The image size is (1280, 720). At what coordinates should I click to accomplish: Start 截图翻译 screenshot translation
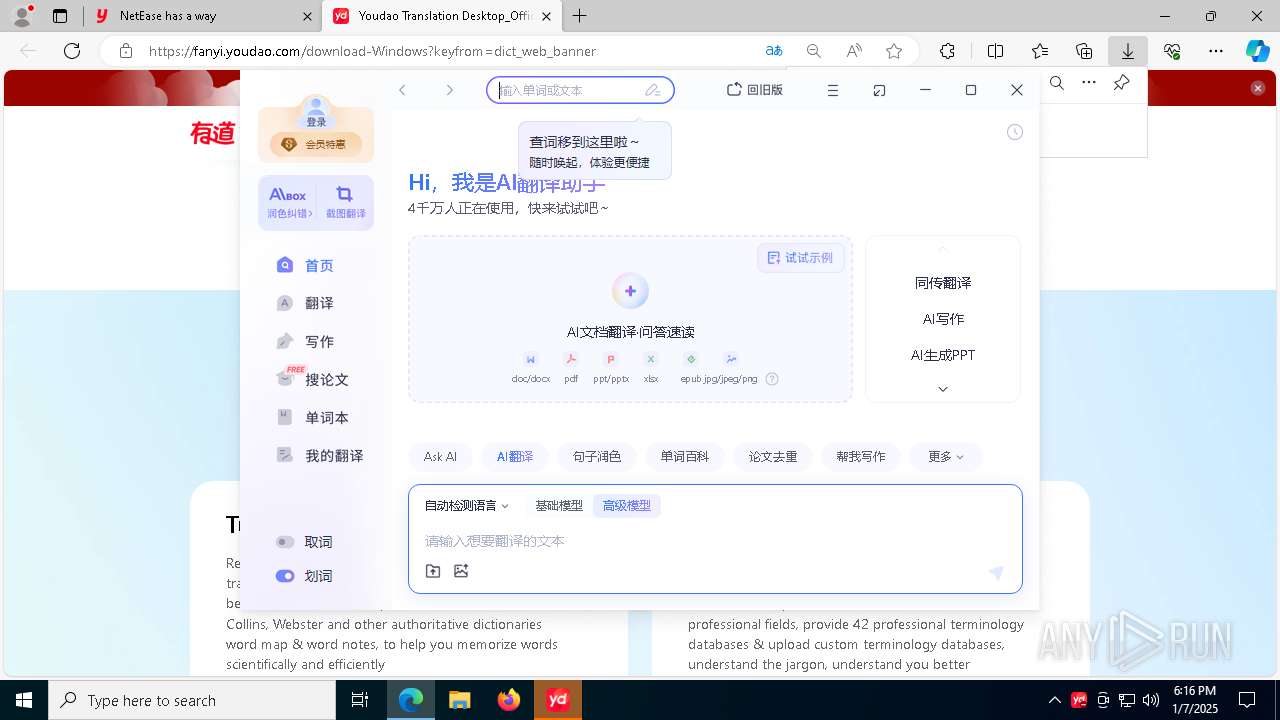click(345, 203)
